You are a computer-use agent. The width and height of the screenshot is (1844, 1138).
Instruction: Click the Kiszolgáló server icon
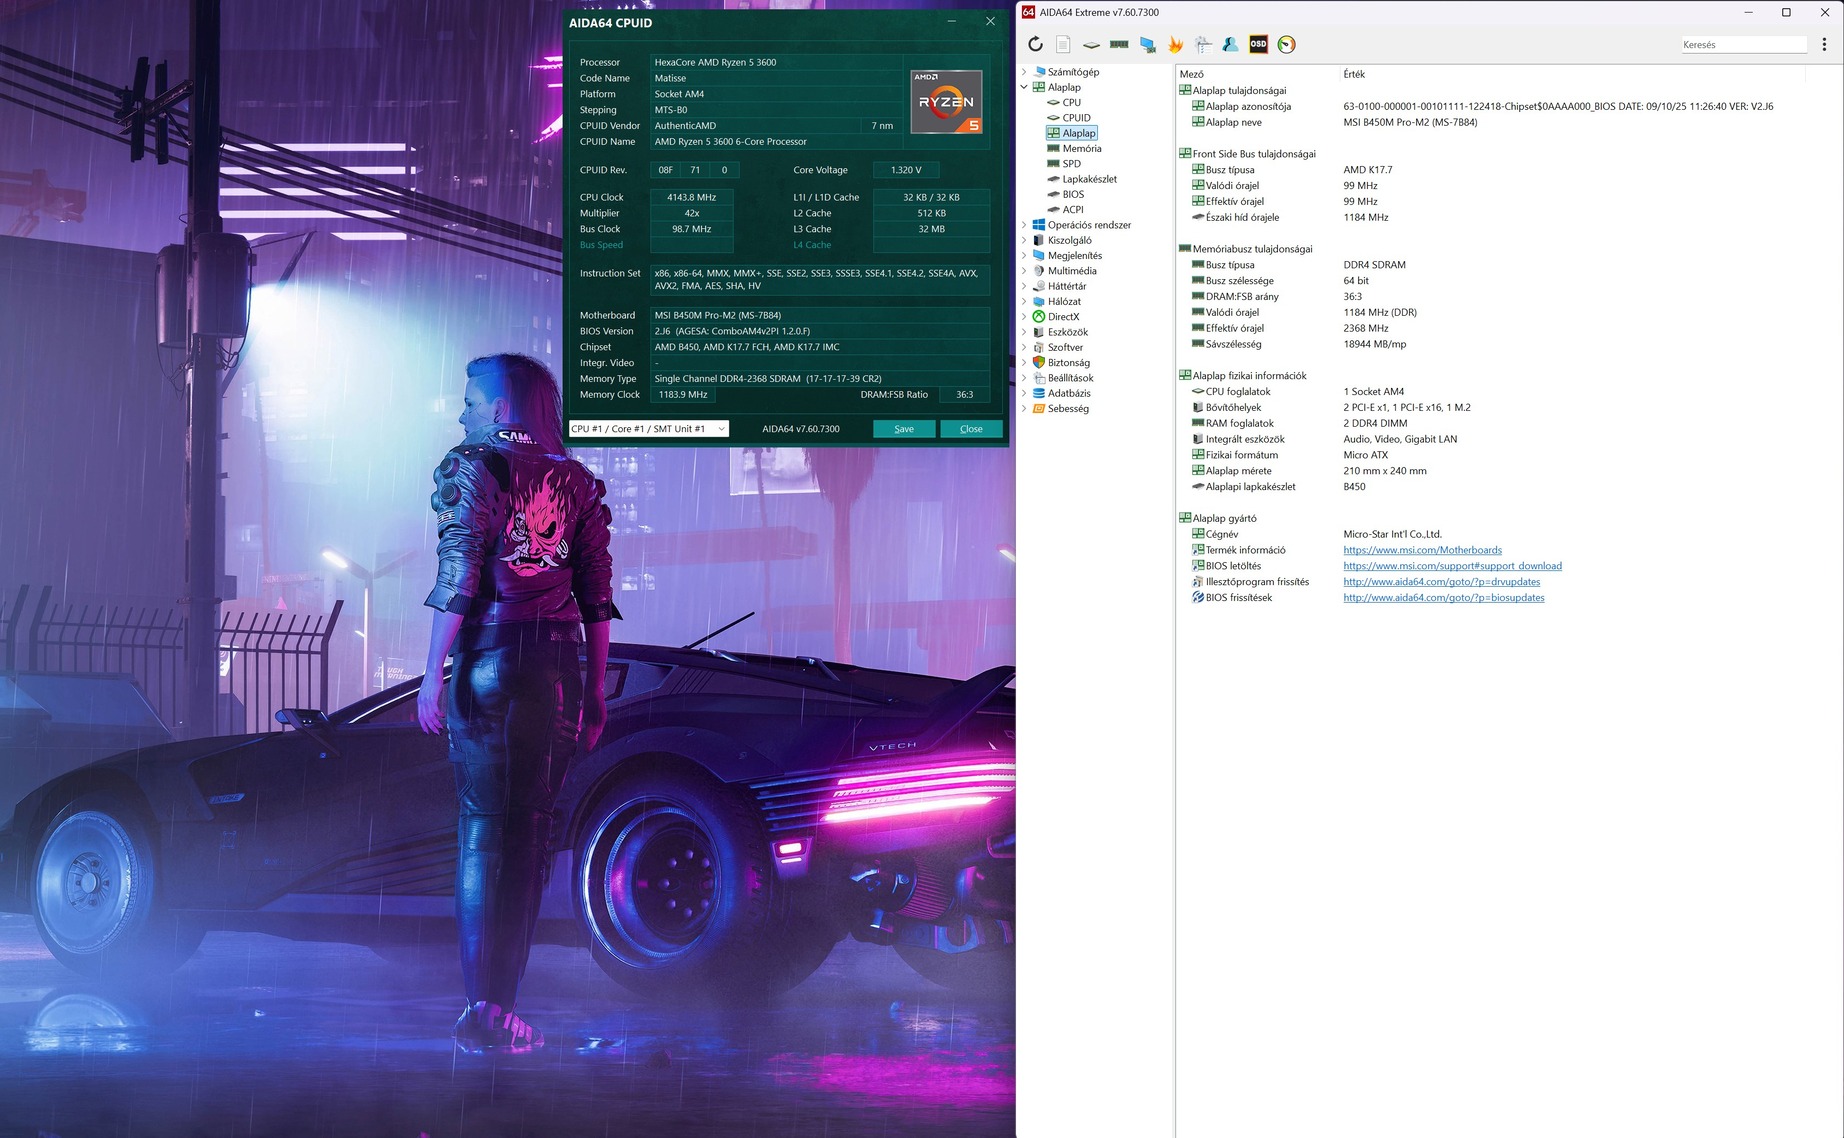[1039, 240]
